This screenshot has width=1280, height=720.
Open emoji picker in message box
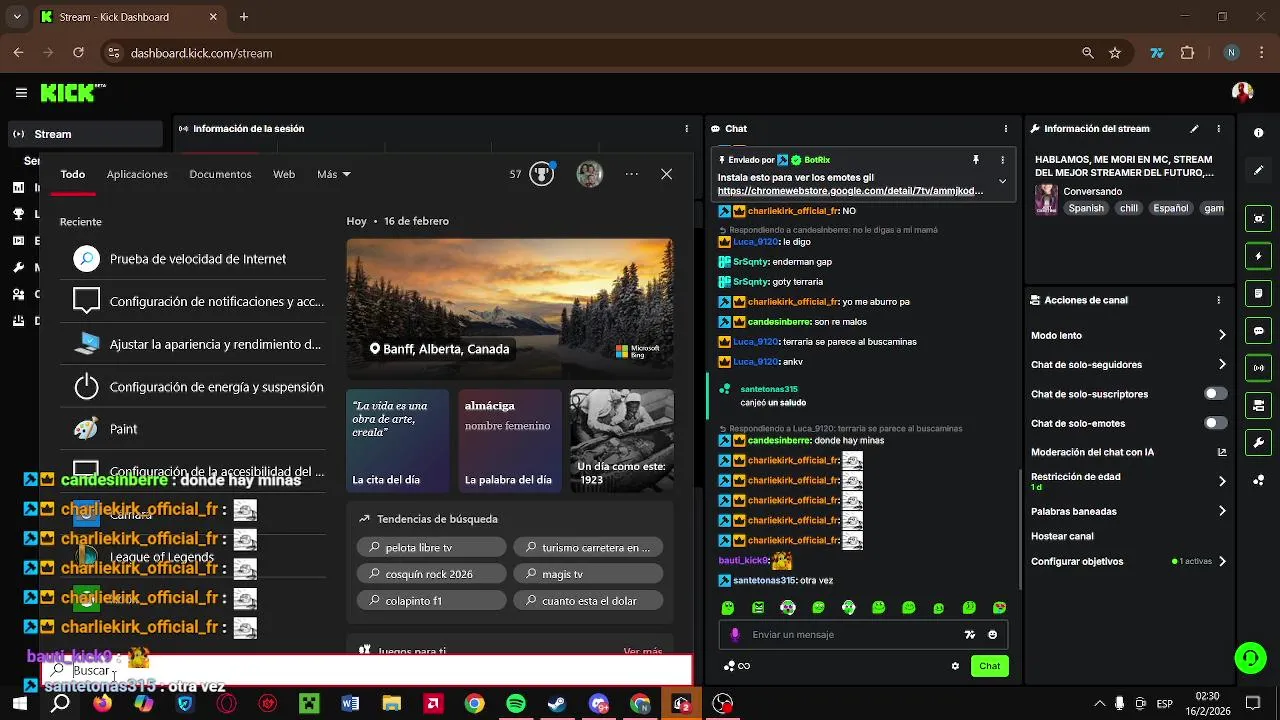(x=992, y=635)
